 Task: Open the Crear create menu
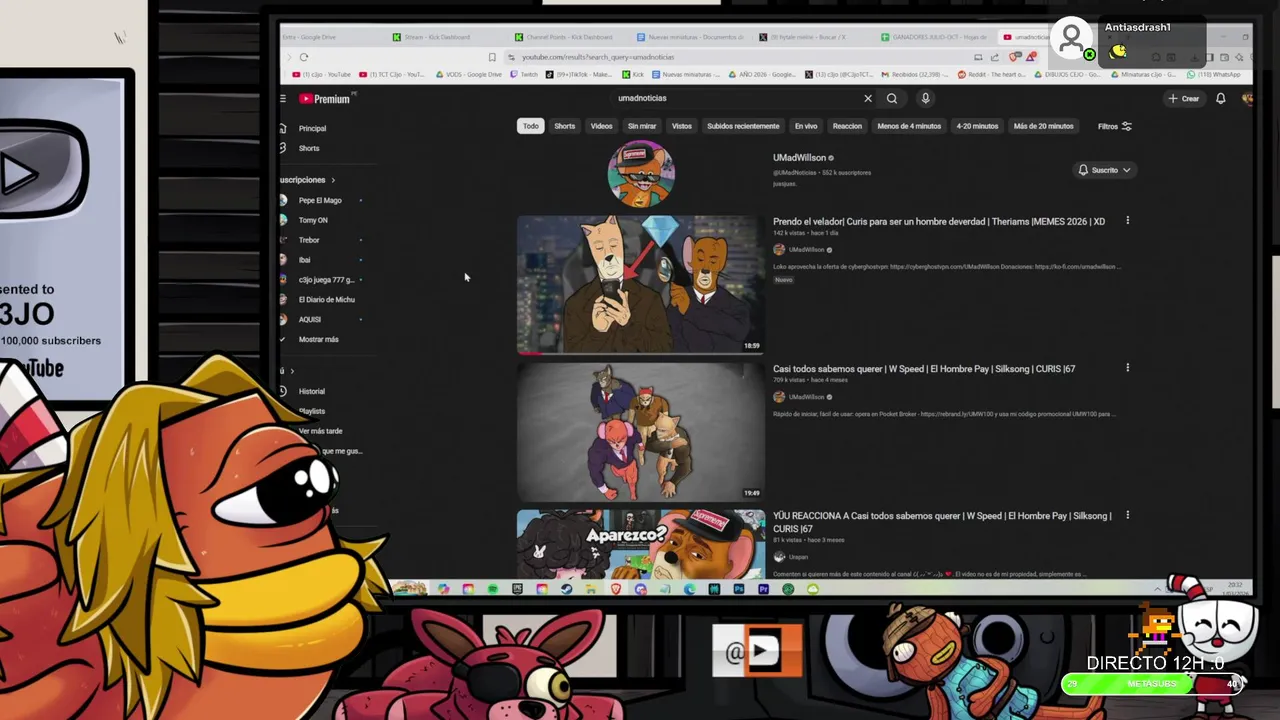(x=1184, y=98)
